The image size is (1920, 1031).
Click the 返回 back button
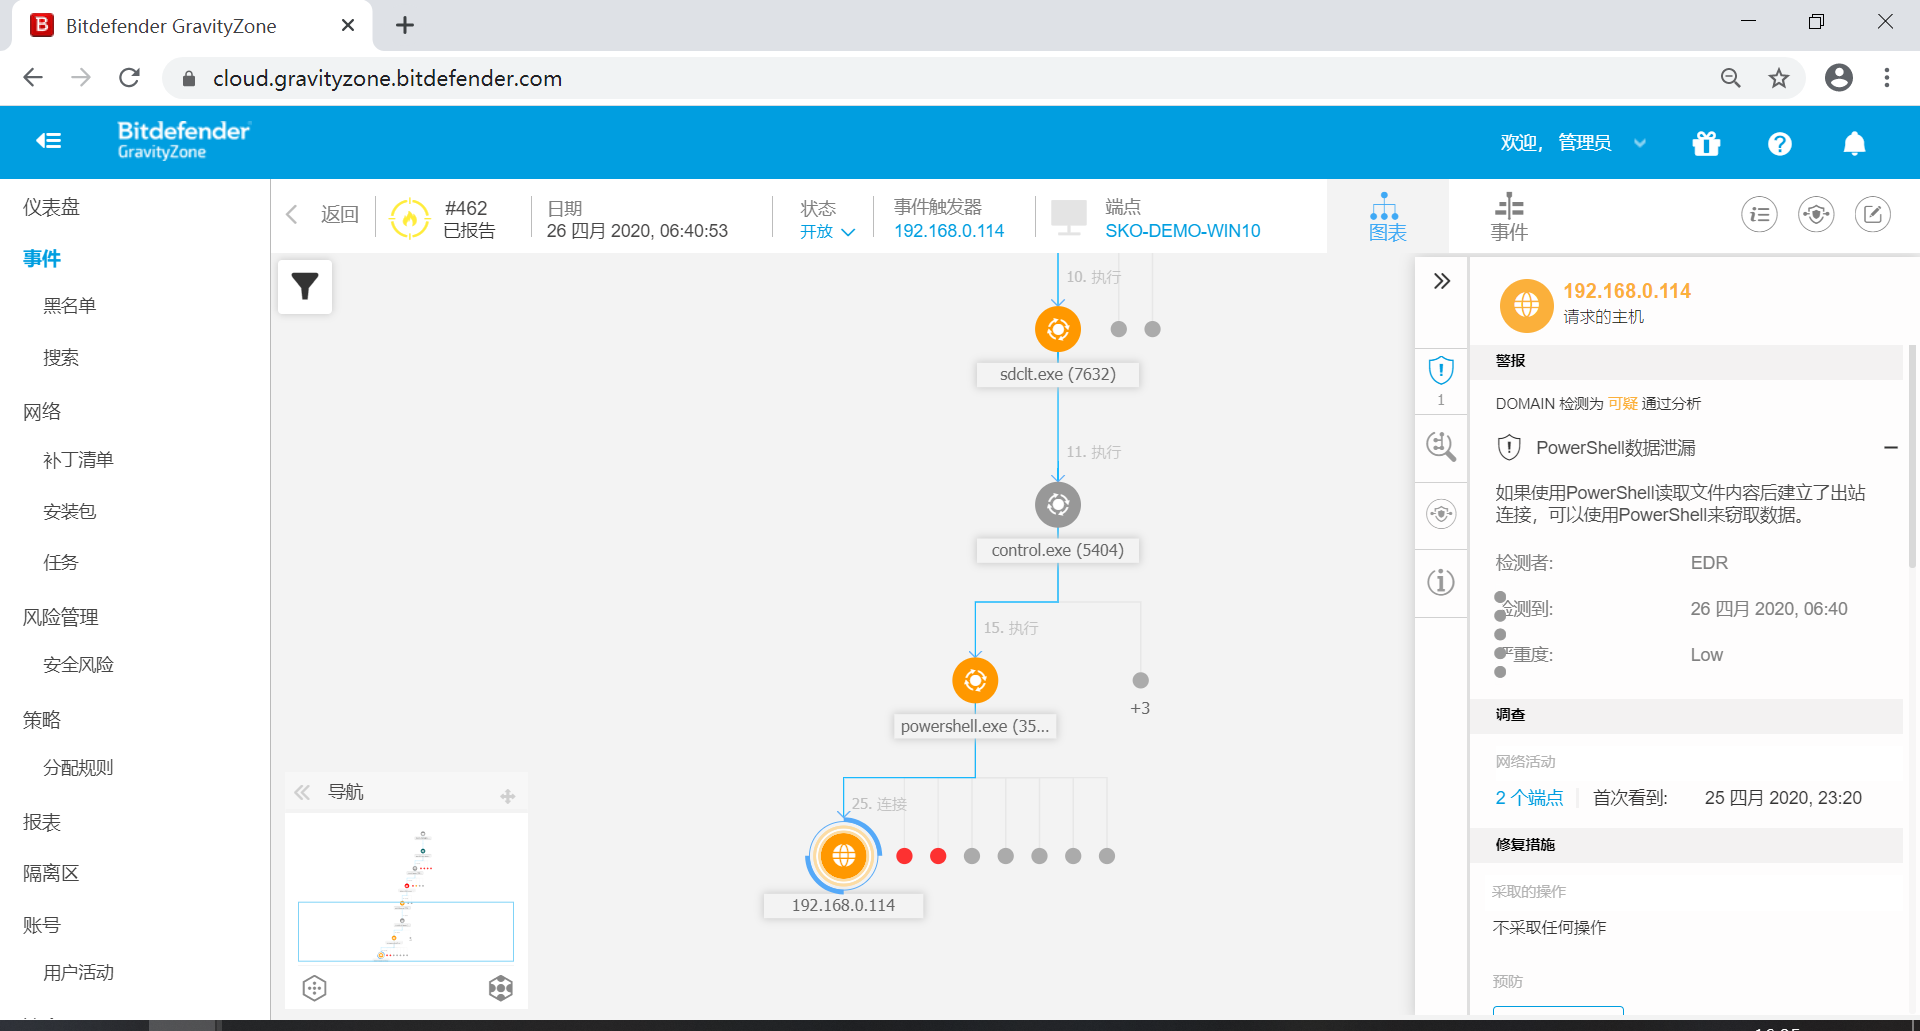(323, 214)
